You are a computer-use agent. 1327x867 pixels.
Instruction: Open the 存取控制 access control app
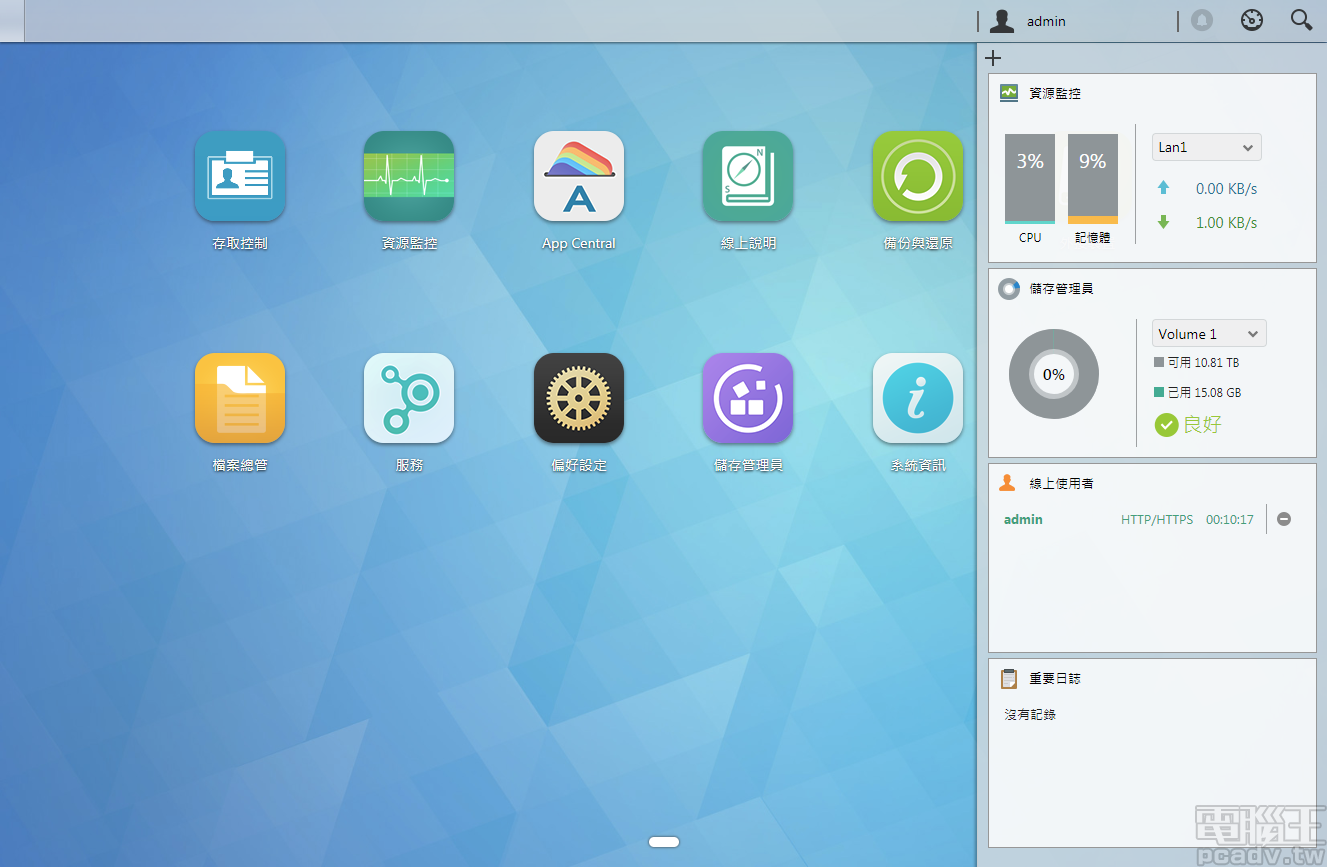(x=240, y=176)
